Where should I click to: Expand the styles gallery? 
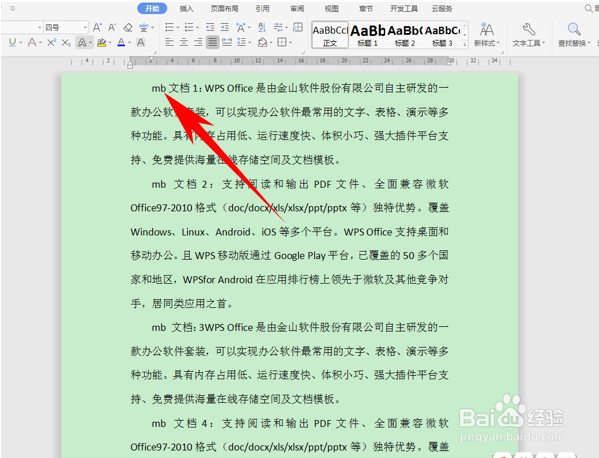click(x=465, y=44)
